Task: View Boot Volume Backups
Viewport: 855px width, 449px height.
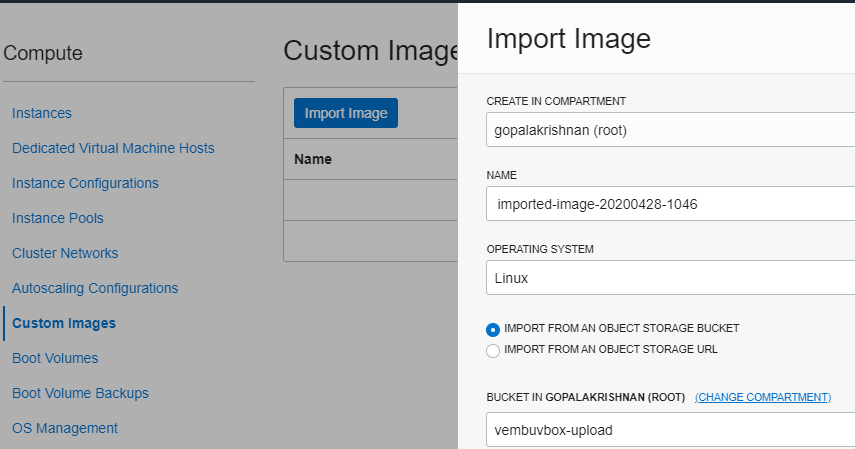Action: [x=81, y=393]
